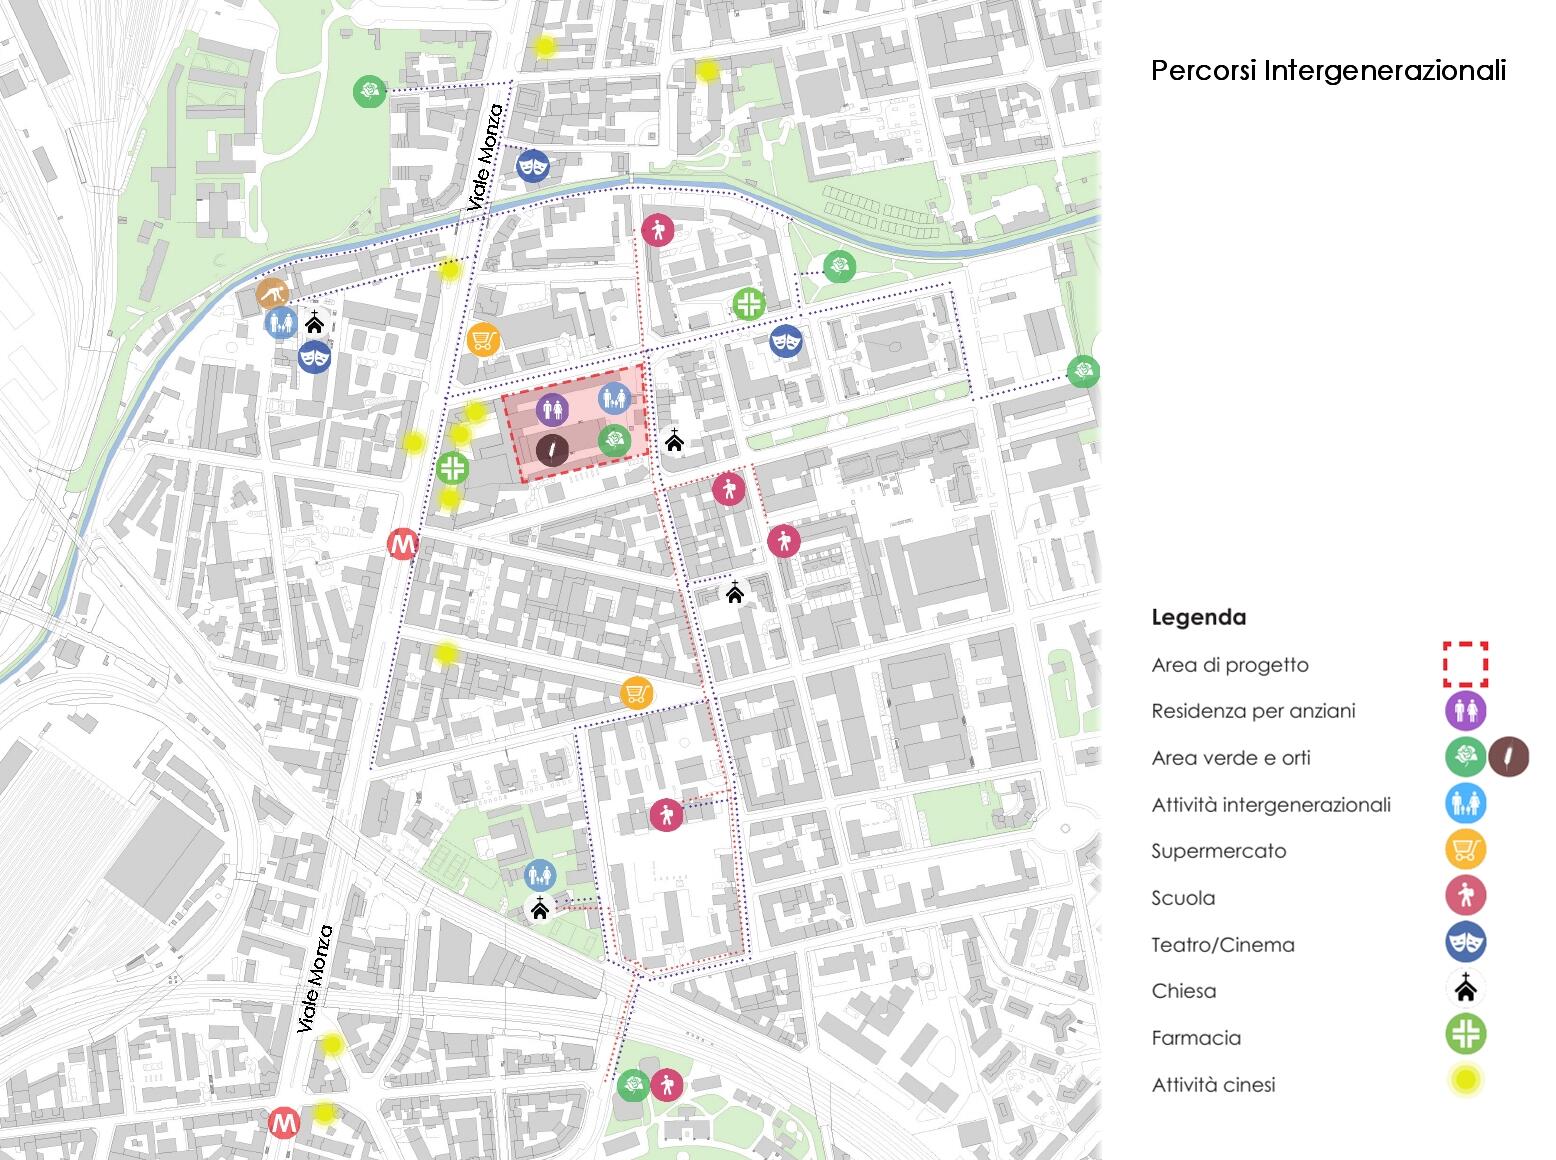Click the orange Supermercato legend icon
The image size is (1556, 1160).
click(x=1465, y=850)
